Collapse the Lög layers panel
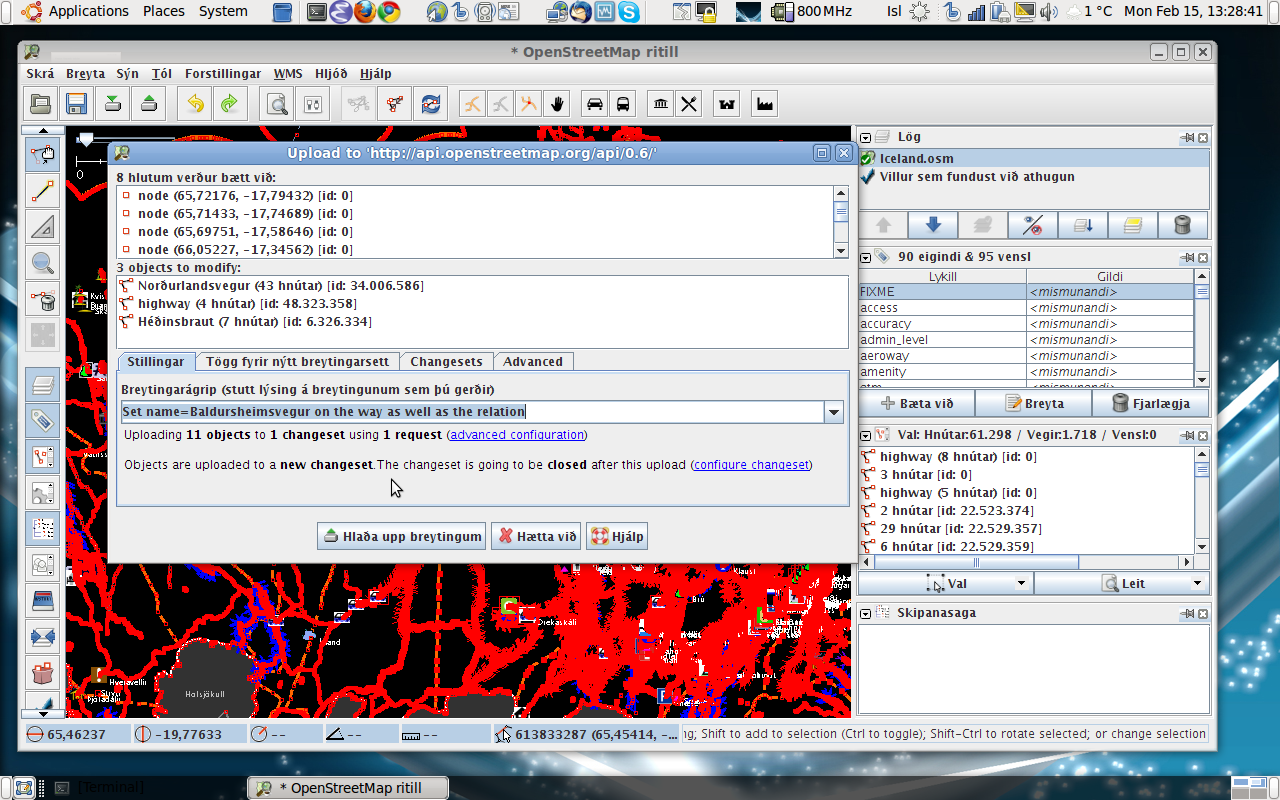This screenshot has height=800, width=1280. pos(866,137)
